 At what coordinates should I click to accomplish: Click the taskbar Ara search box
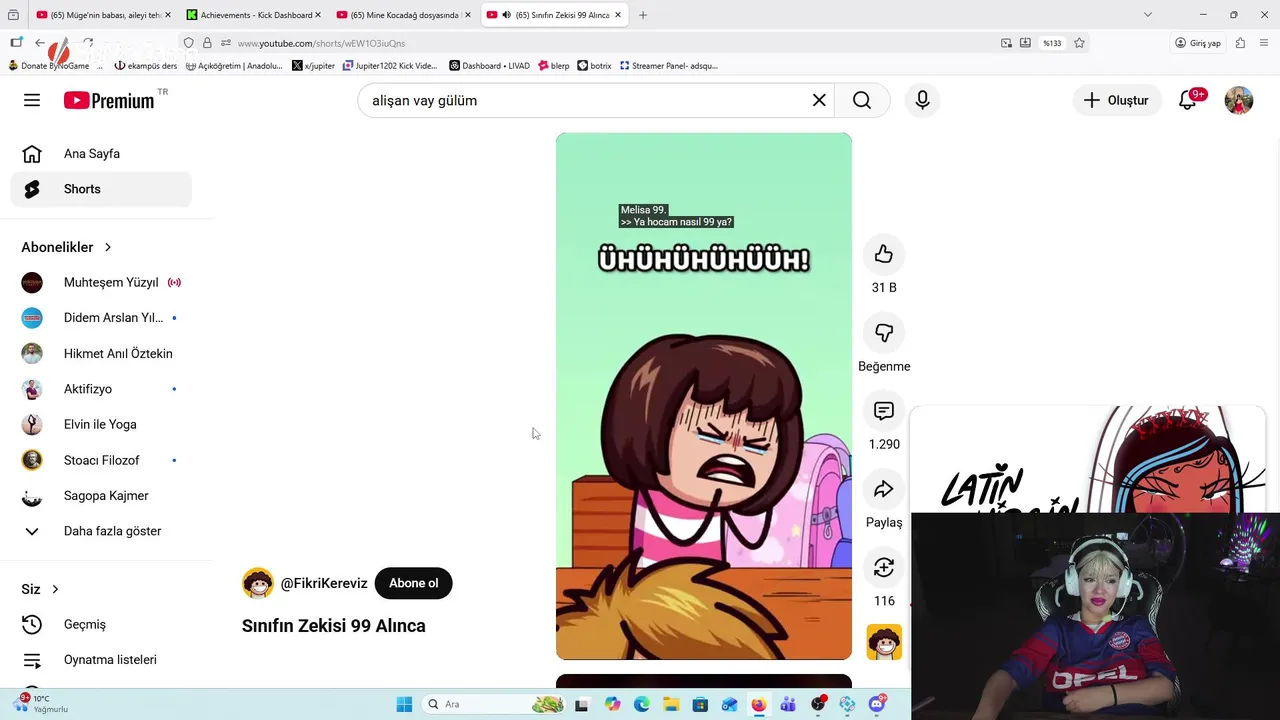494,704
